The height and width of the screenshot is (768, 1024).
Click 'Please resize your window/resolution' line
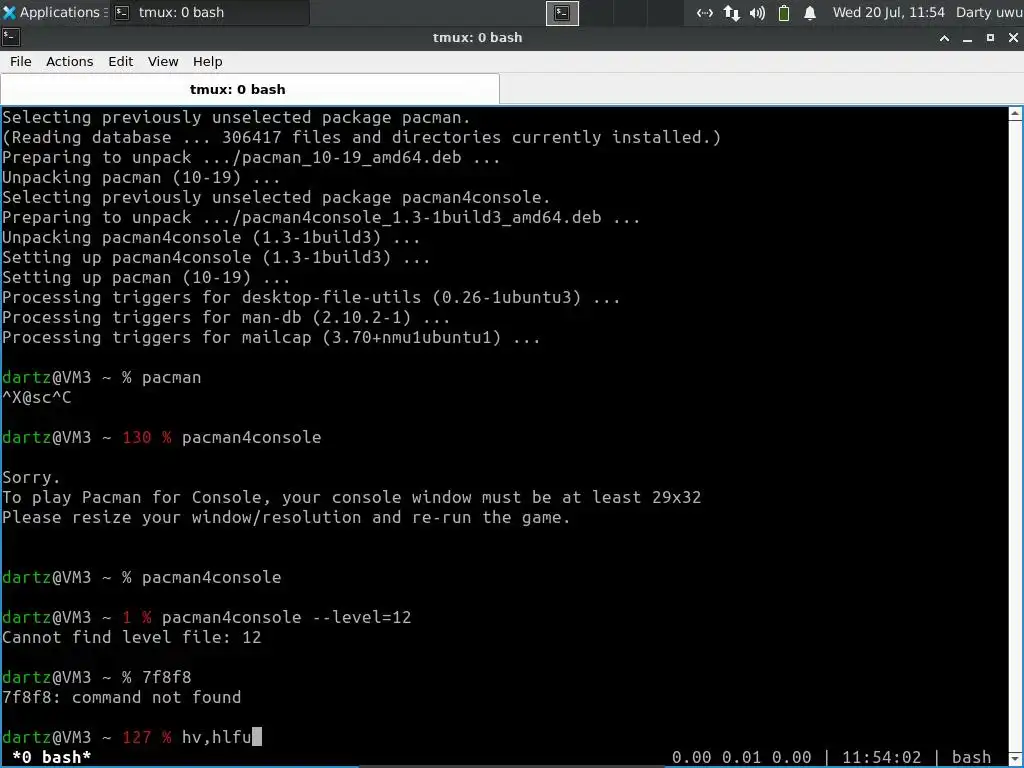(x=286, y=517)
